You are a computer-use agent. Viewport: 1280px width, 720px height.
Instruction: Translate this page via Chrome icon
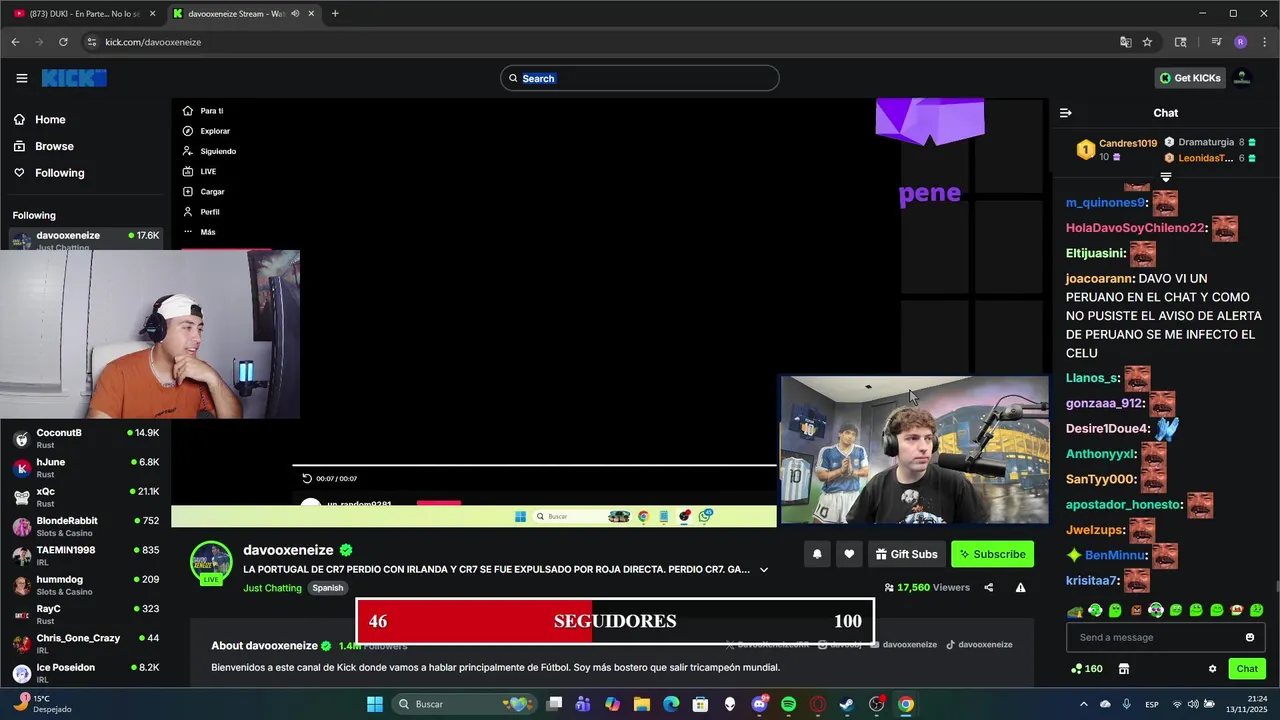[x=1126, y=42]
